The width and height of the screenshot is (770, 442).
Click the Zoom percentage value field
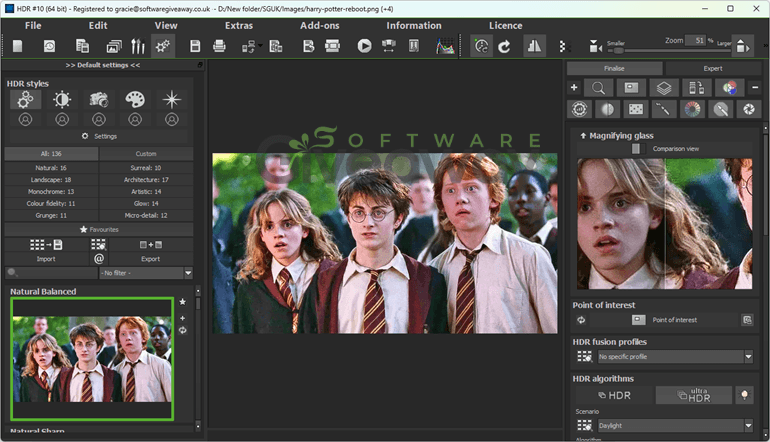pos(695,40)
